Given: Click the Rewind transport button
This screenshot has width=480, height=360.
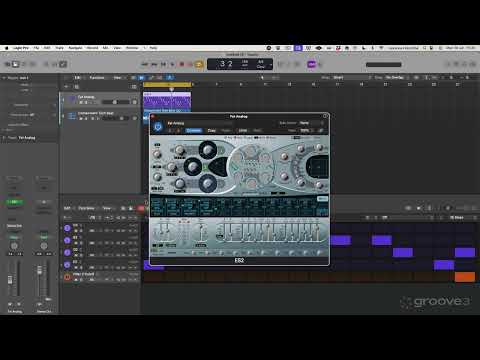Looking at the screenshot, I should click(x=145, y=64).
